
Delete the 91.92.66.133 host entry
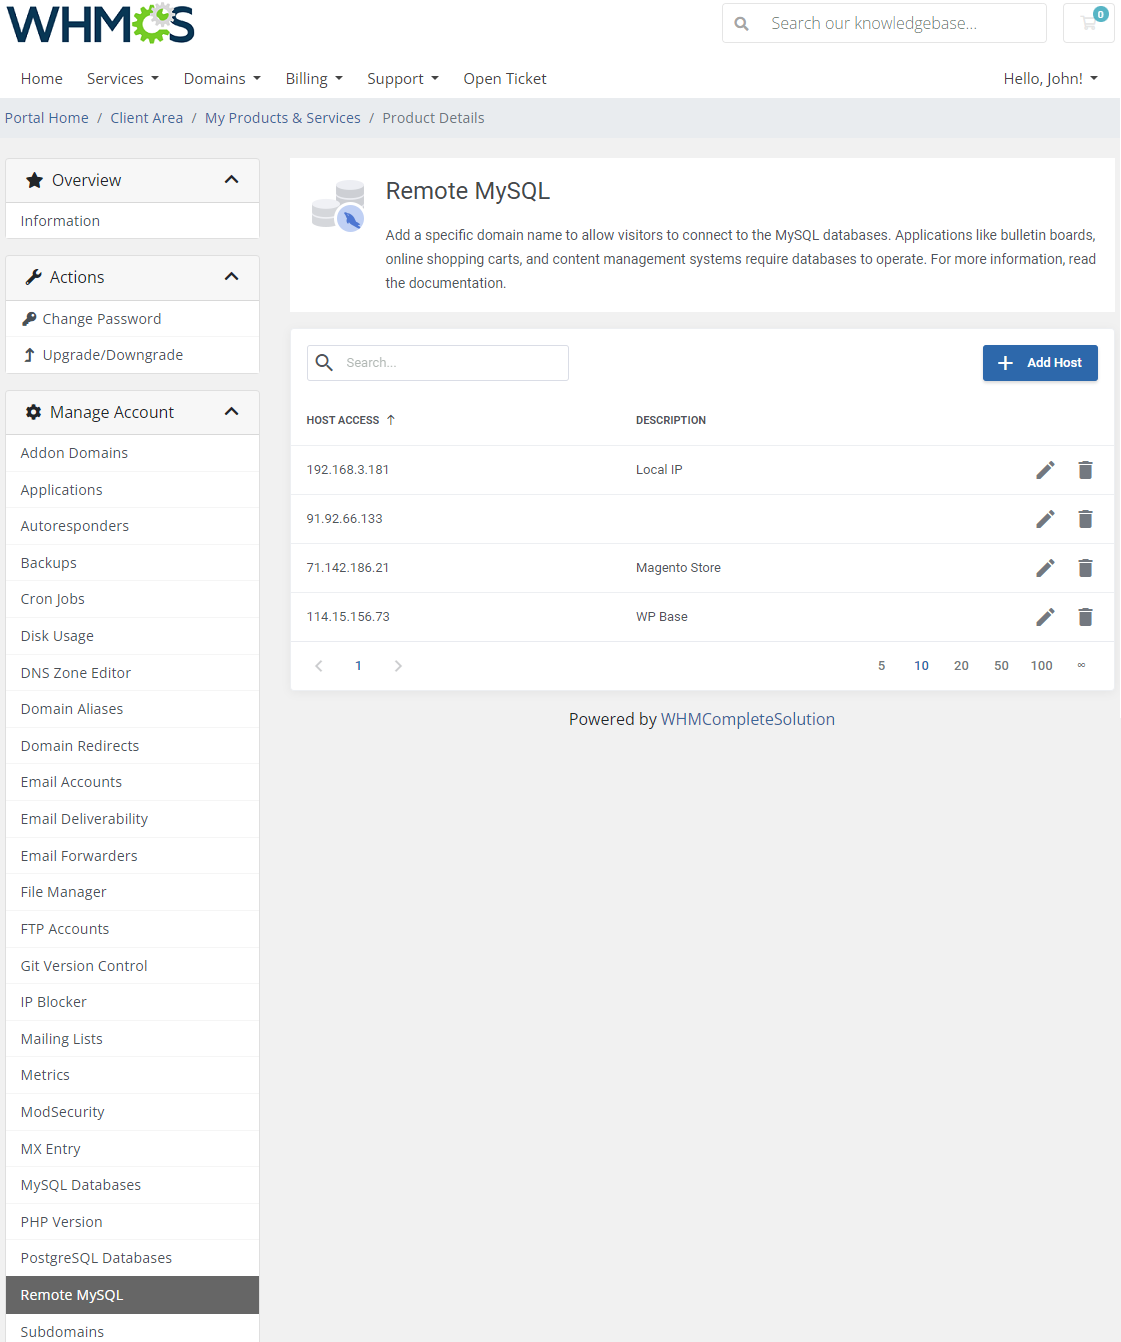click(x=1085, y=519)
